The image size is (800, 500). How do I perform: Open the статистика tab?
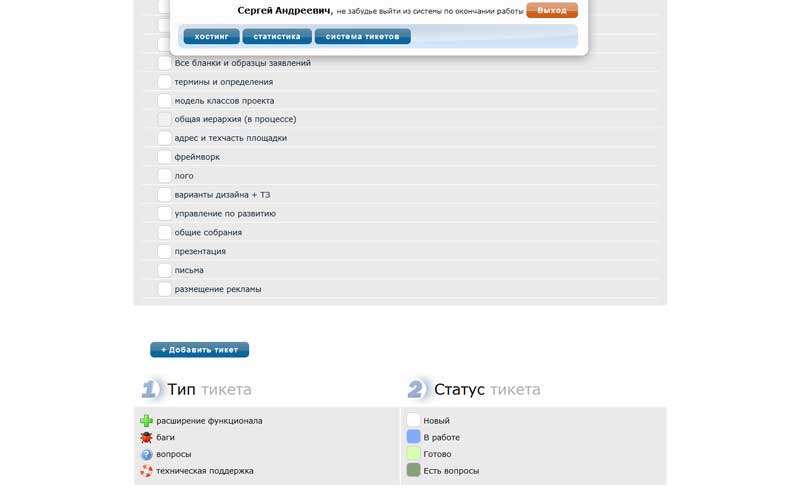(x=277, y=36)
